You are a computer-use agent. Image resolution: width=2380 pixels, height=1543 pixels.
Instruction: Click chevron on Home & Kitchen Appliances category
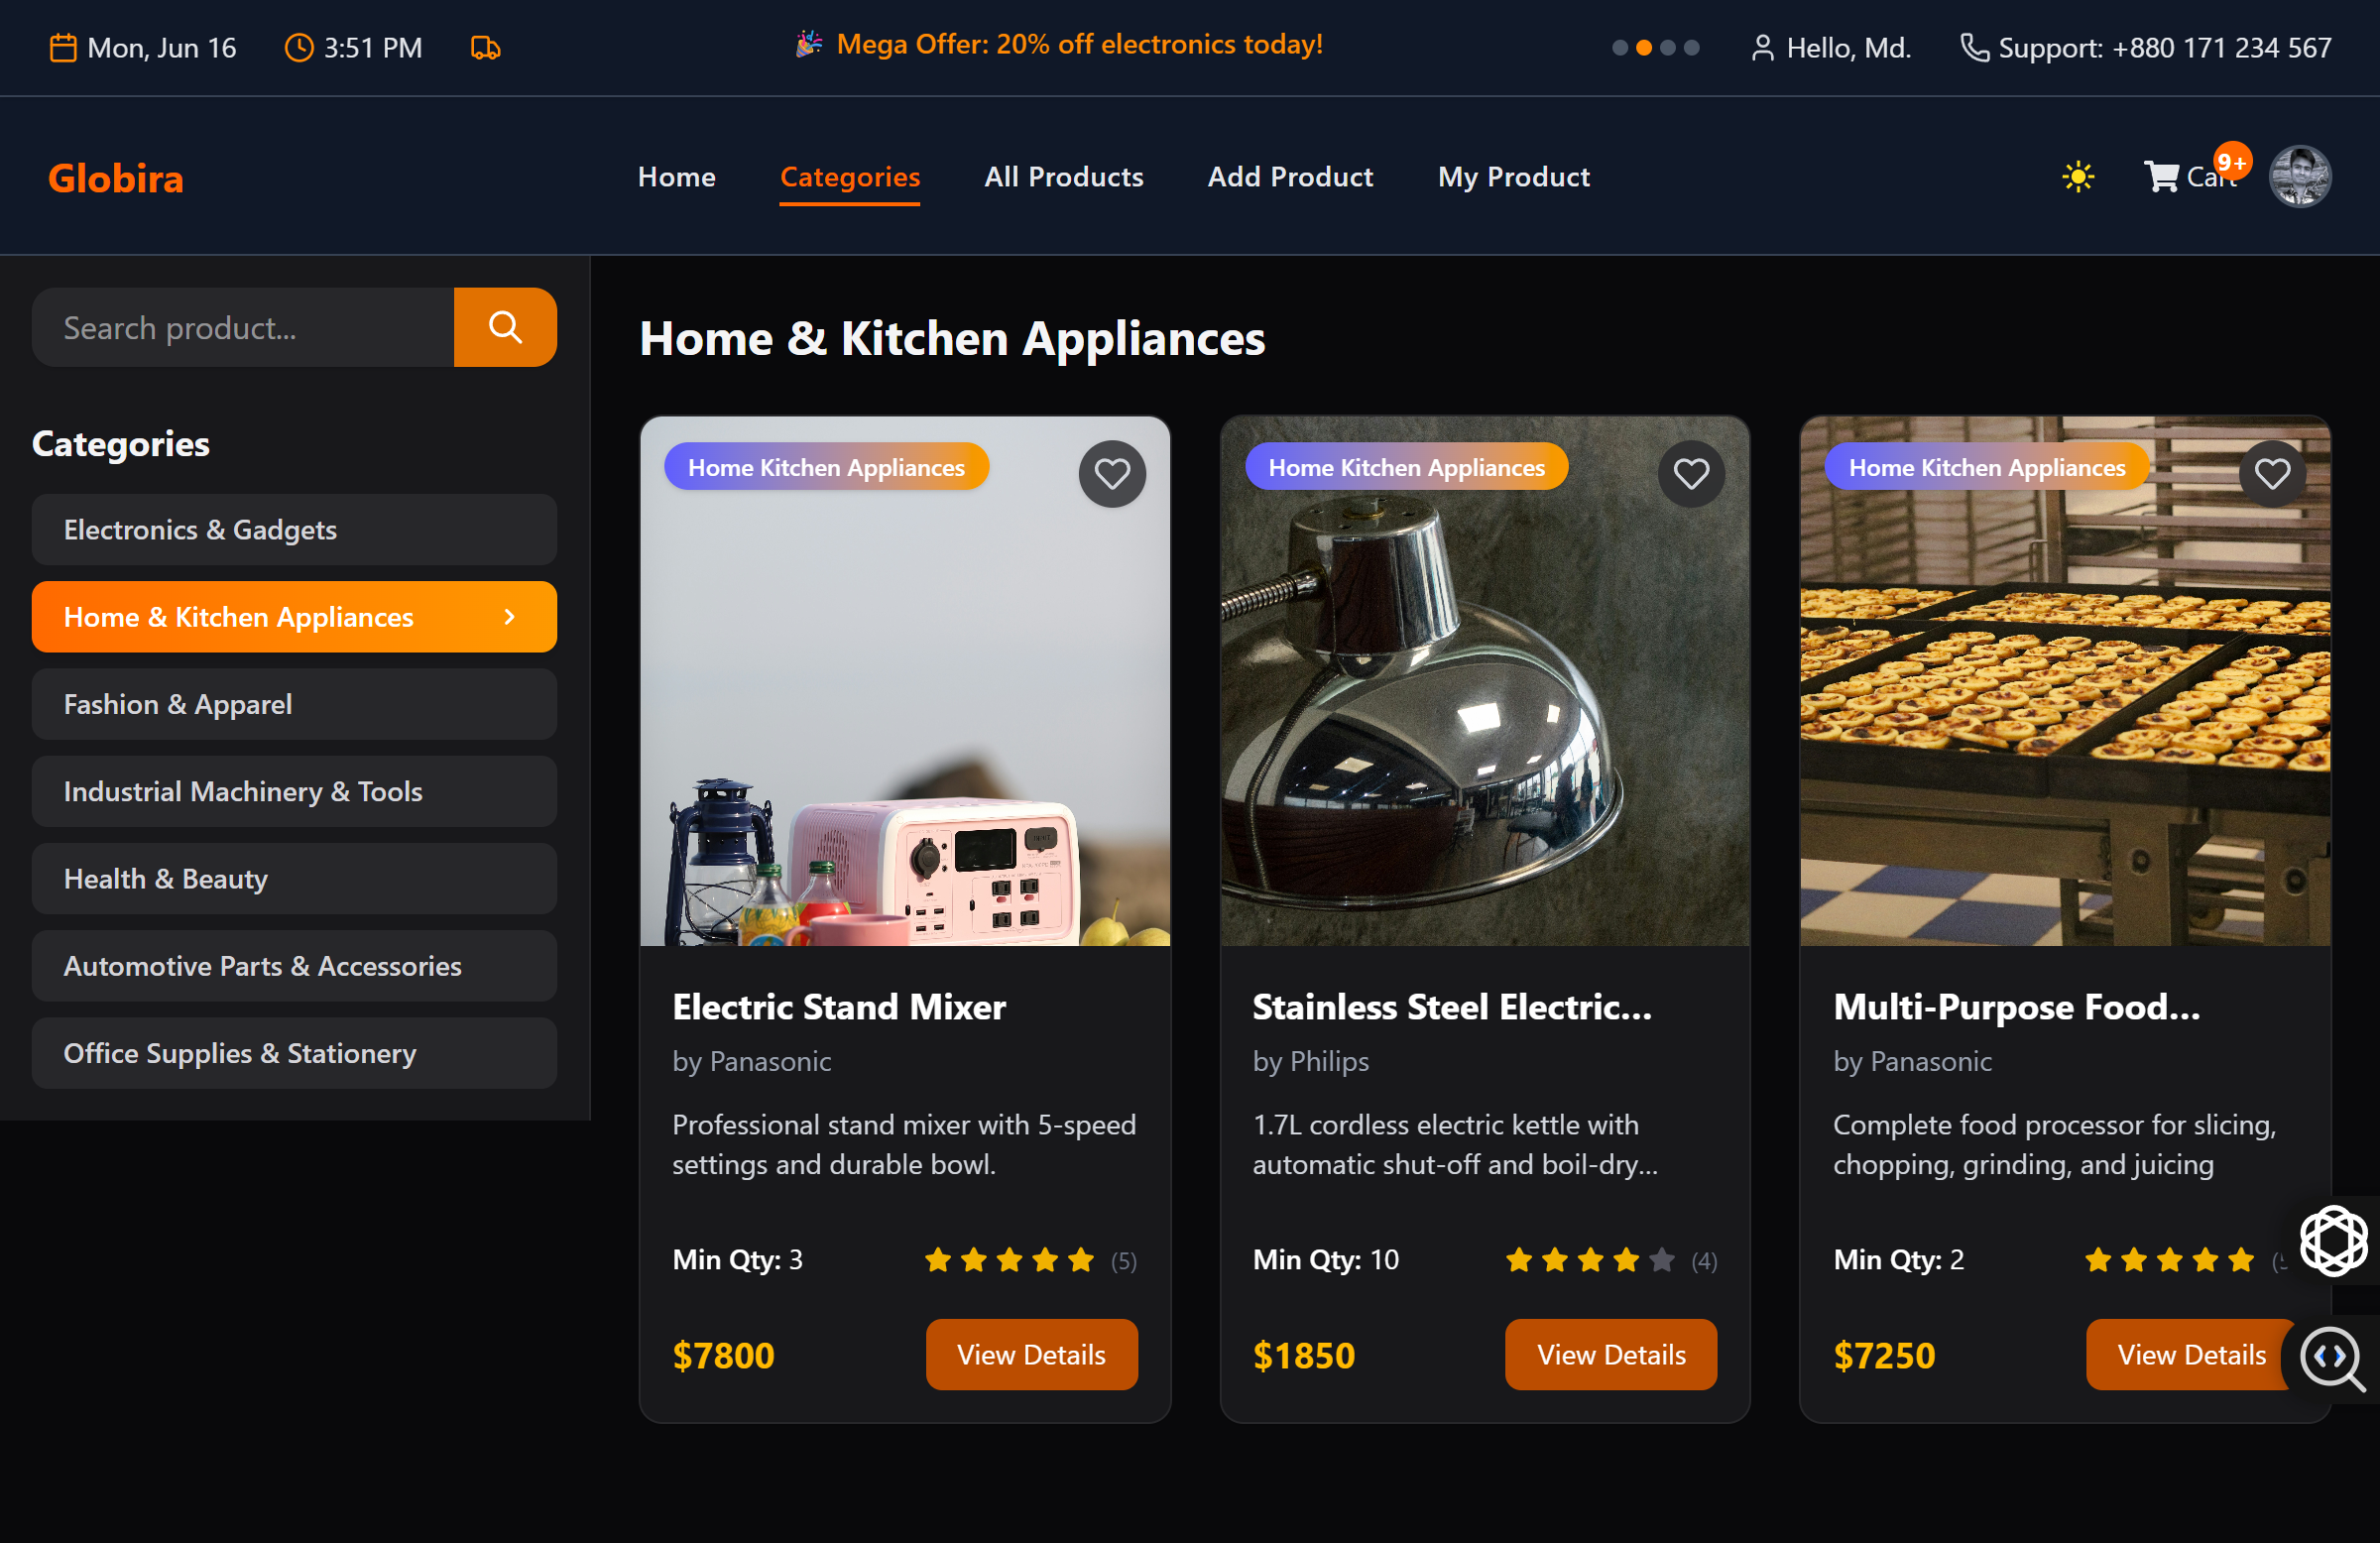point(510,617)
